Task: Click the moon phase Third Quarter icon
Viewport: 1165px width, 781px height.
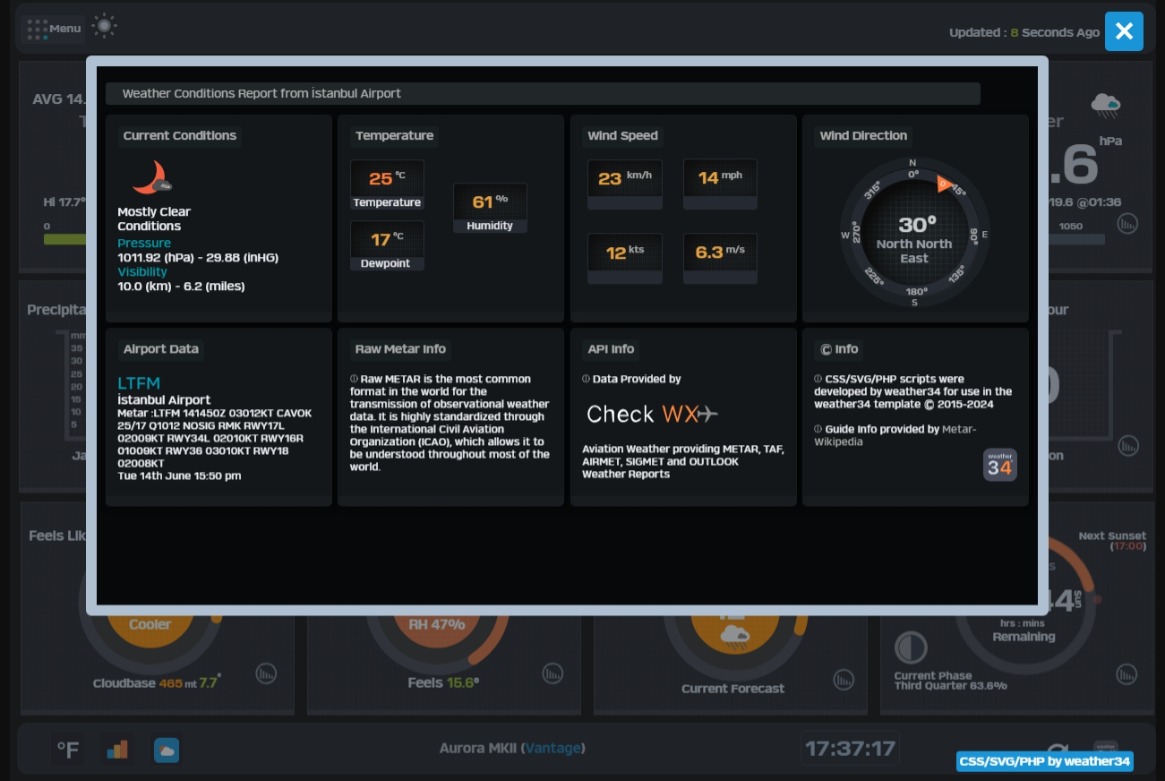Action: [x=910, y=647]
